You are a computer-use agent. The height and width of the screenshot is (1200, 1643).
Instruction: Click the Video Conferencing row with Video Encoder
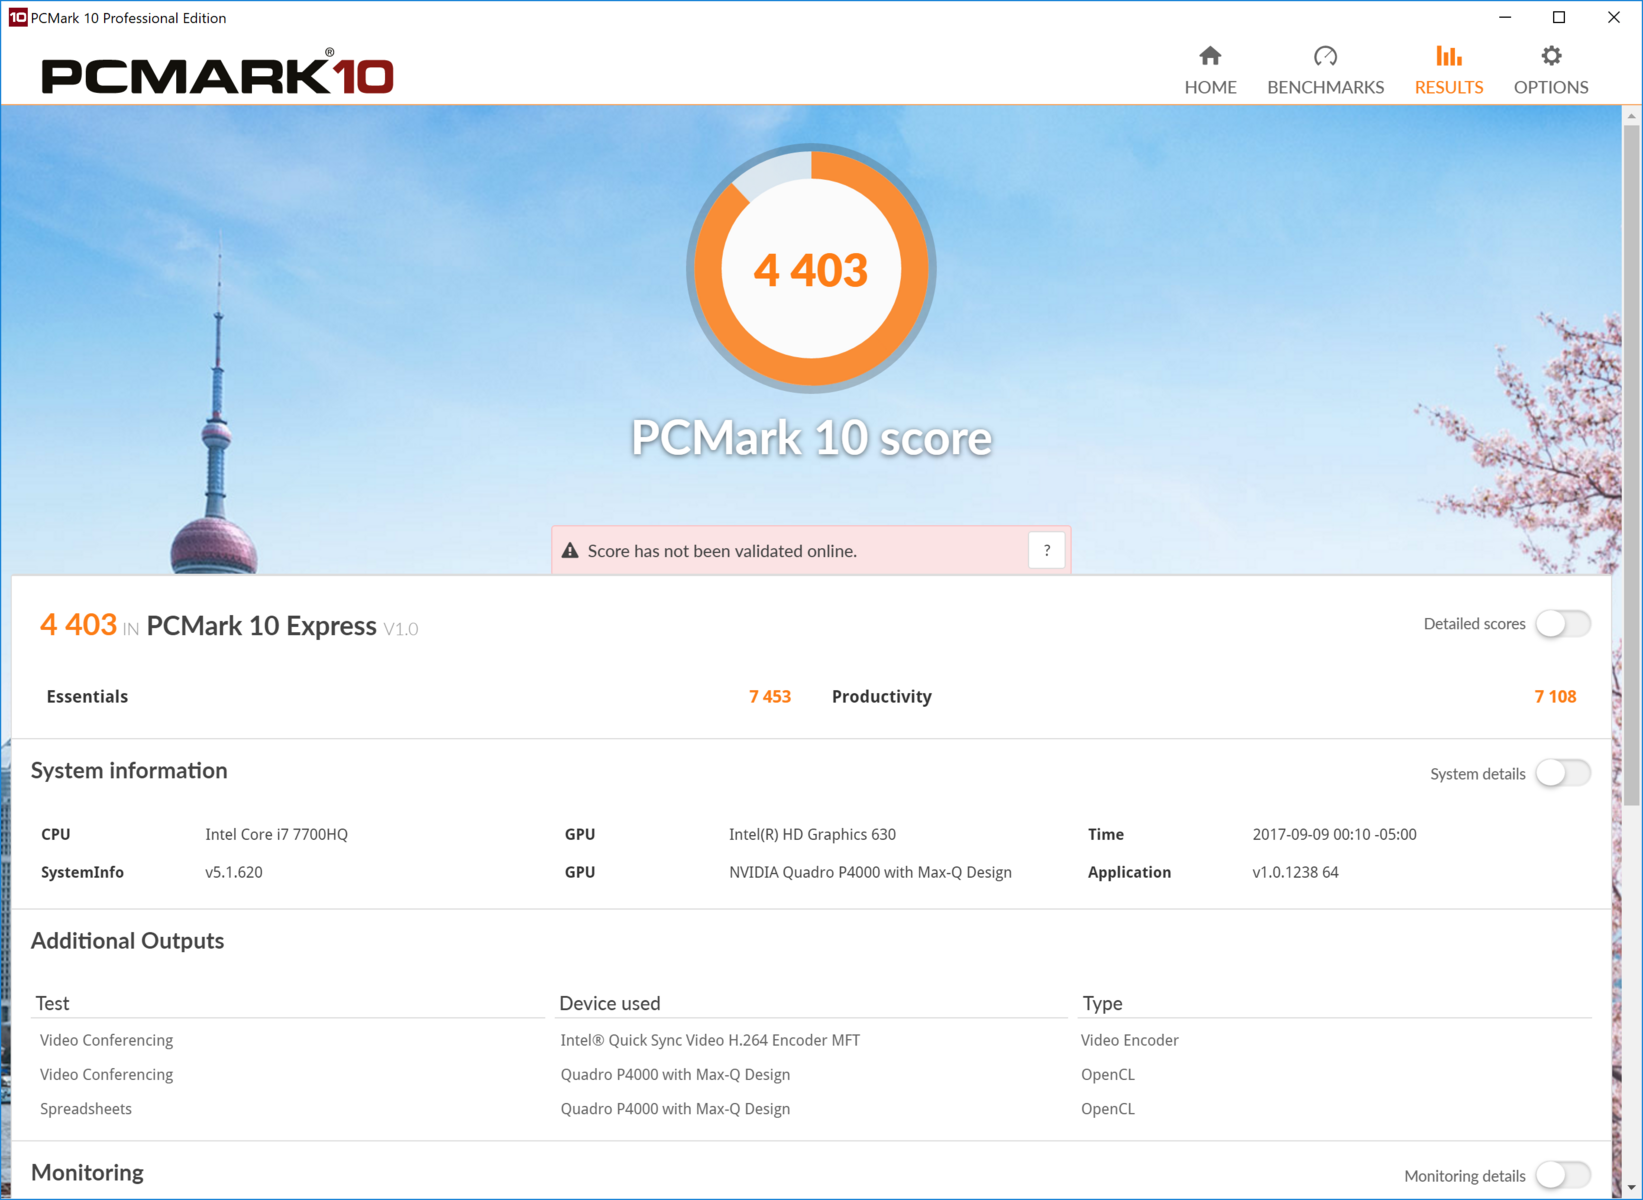click(811, 1040)
